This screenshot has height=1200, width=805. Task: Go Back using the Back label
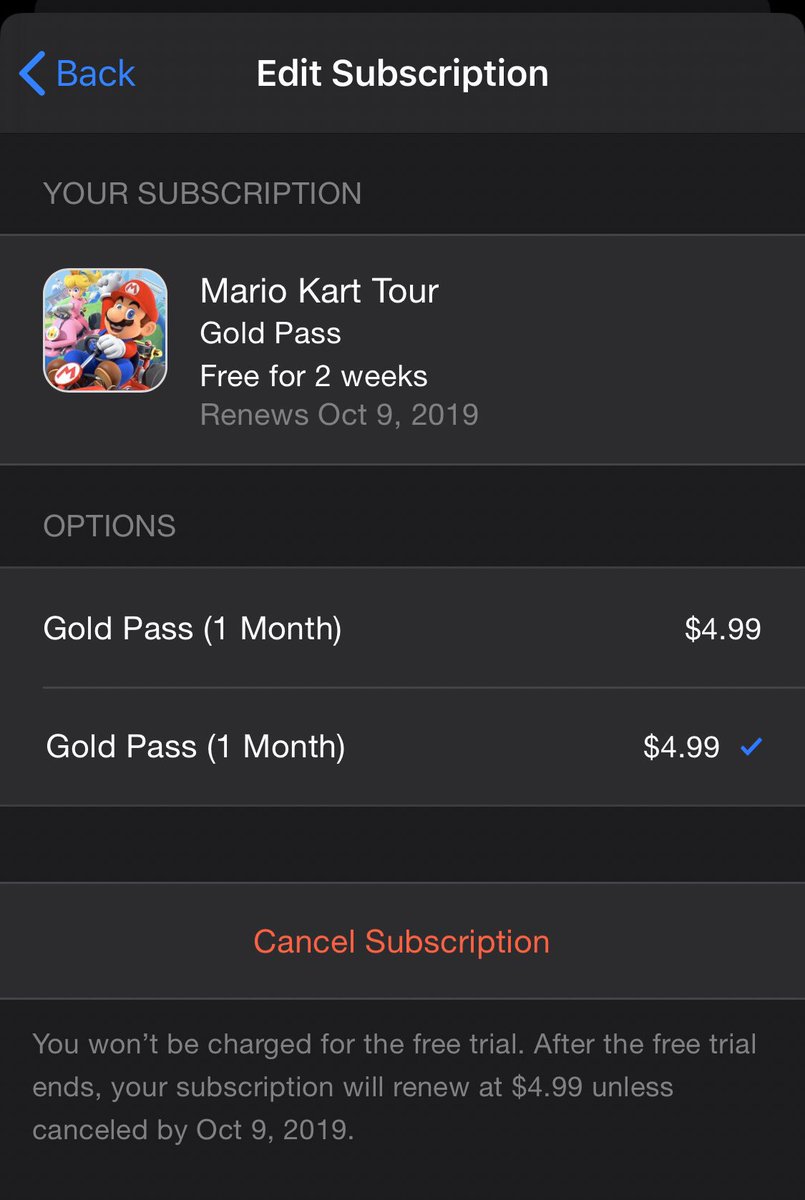[x=95, y=74]
